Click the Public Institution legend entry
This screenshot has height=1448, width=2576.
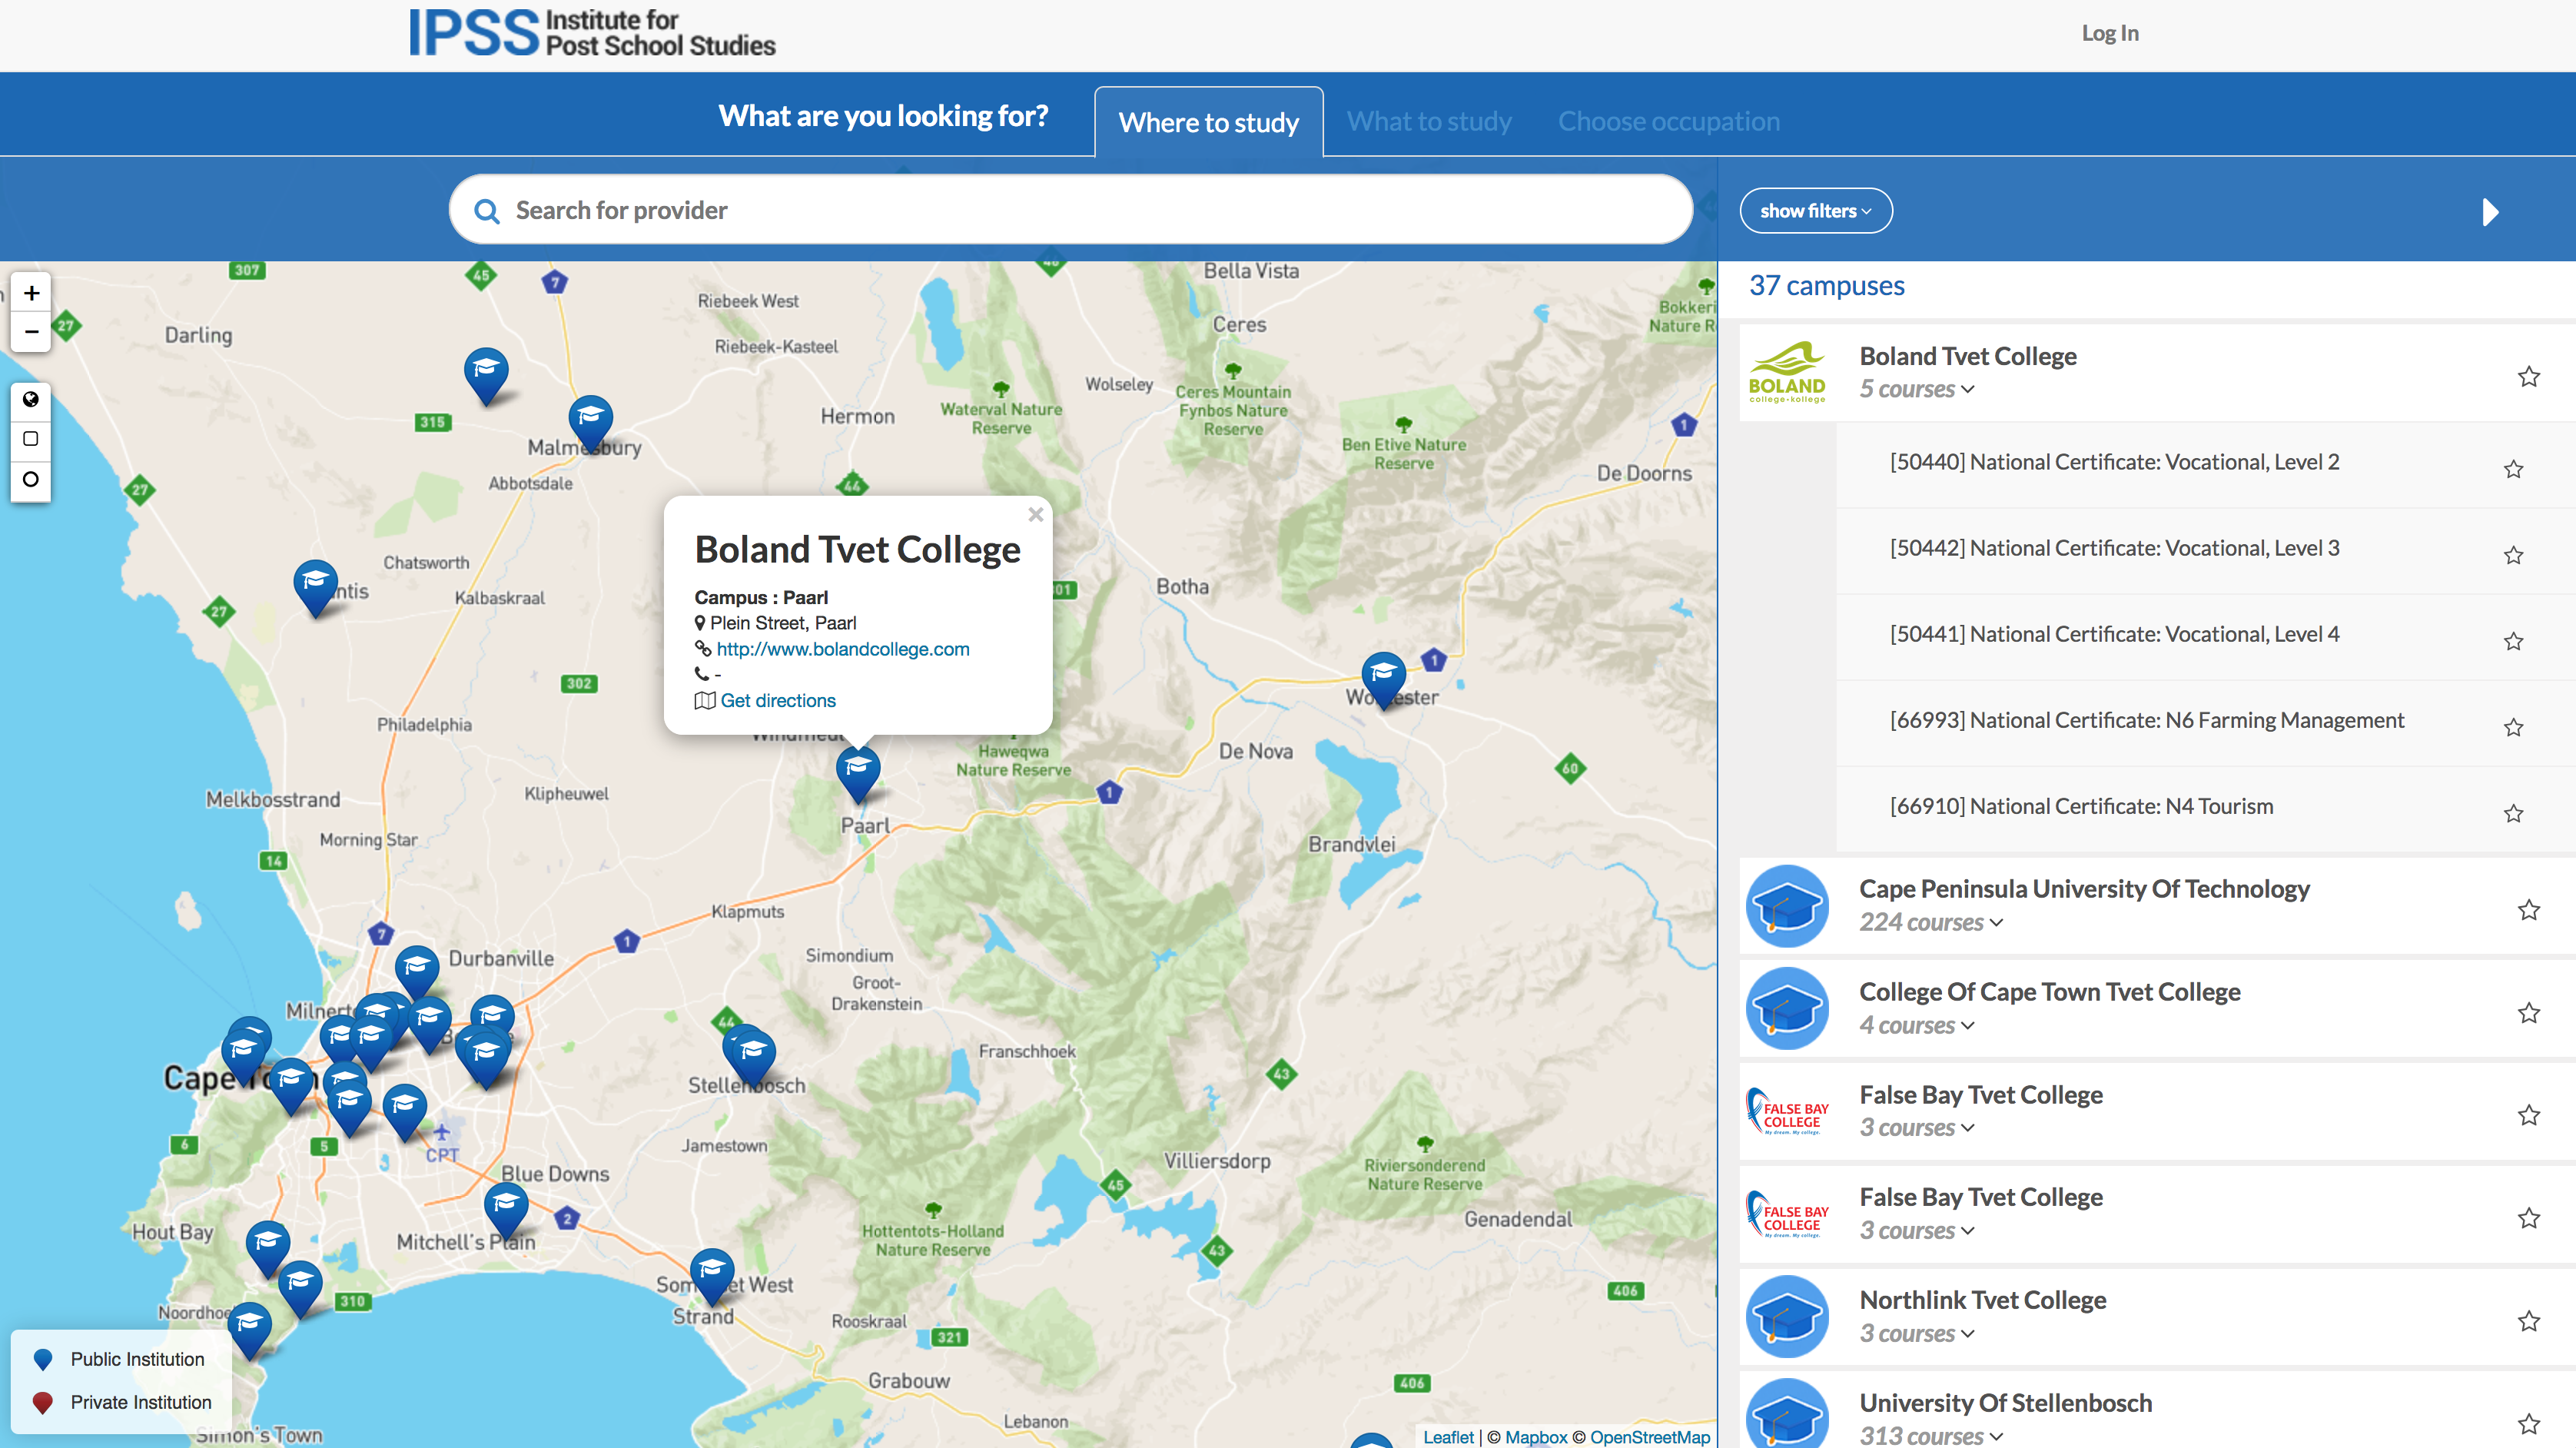click(x=119, y=1359)
